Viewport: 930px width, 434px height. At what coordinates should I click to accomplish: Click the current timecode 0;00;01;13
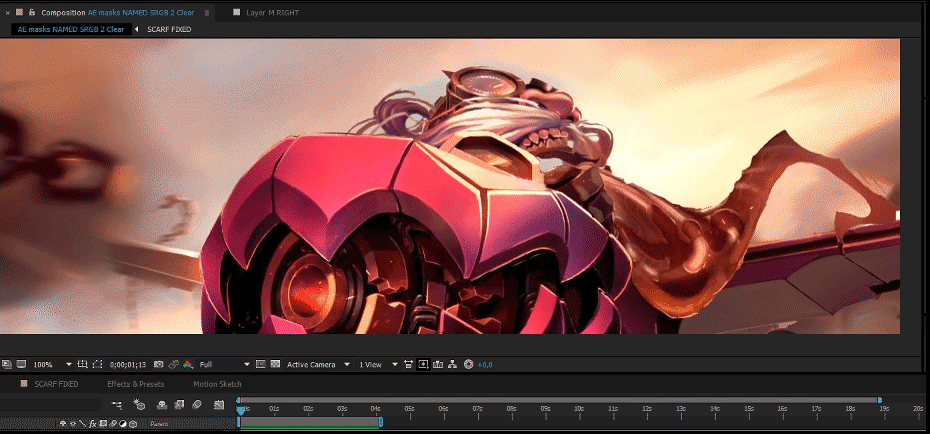coord(129,364)
